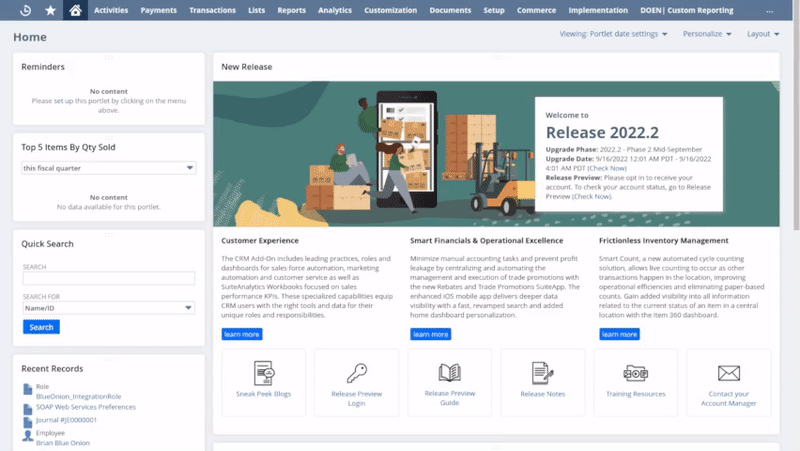This screenshot has width=800, height=451.
Task: Click the Training Resources label
Action: 636,394
